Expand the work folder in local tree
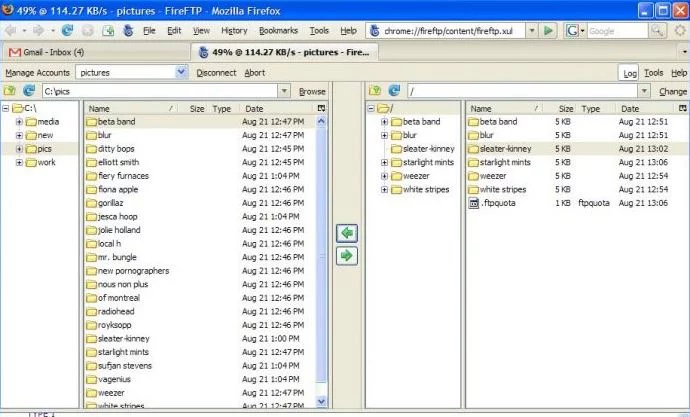 click(x=19, y=162)
